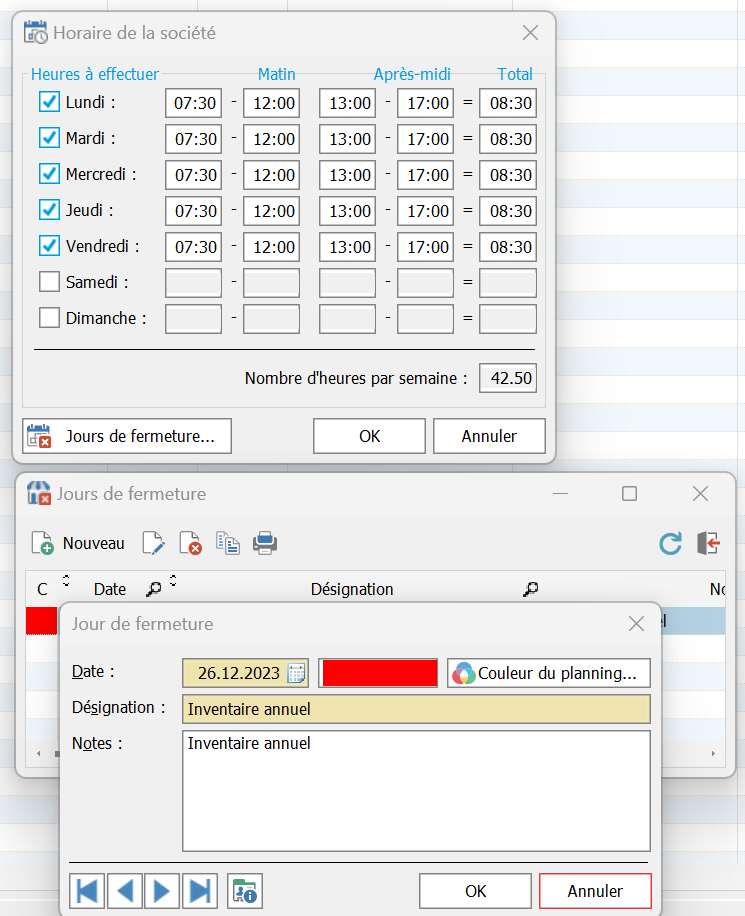The image size is (745, 916).
Task: Open the calendar picker in the Date field
Action: coord(296,673)
